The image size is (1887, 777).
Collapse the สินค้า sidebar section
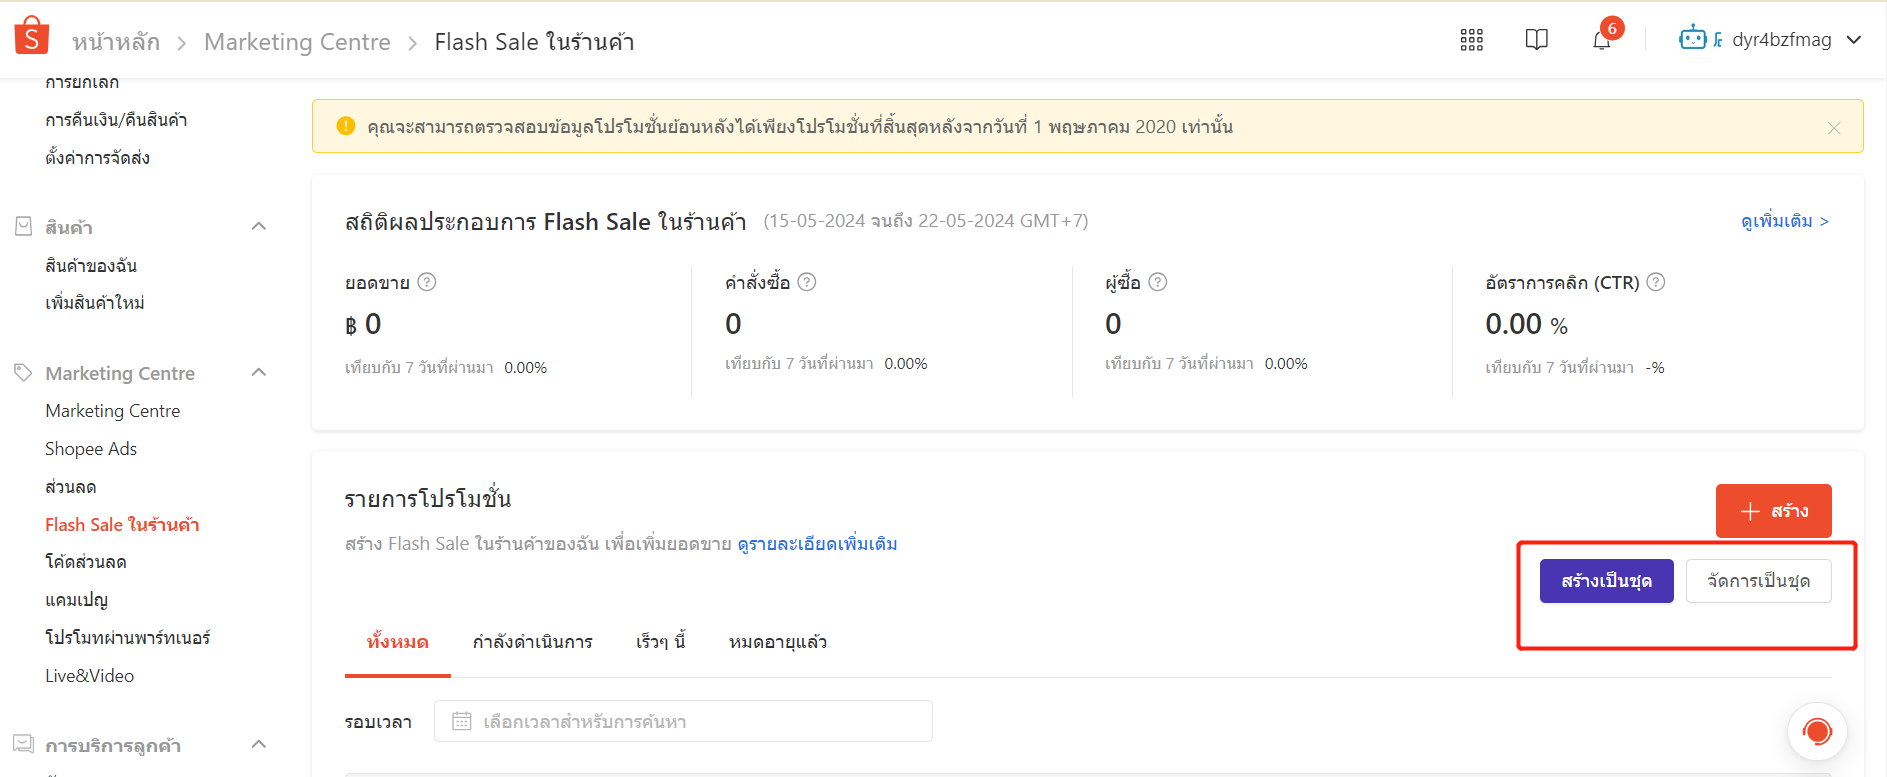(259, 227)
